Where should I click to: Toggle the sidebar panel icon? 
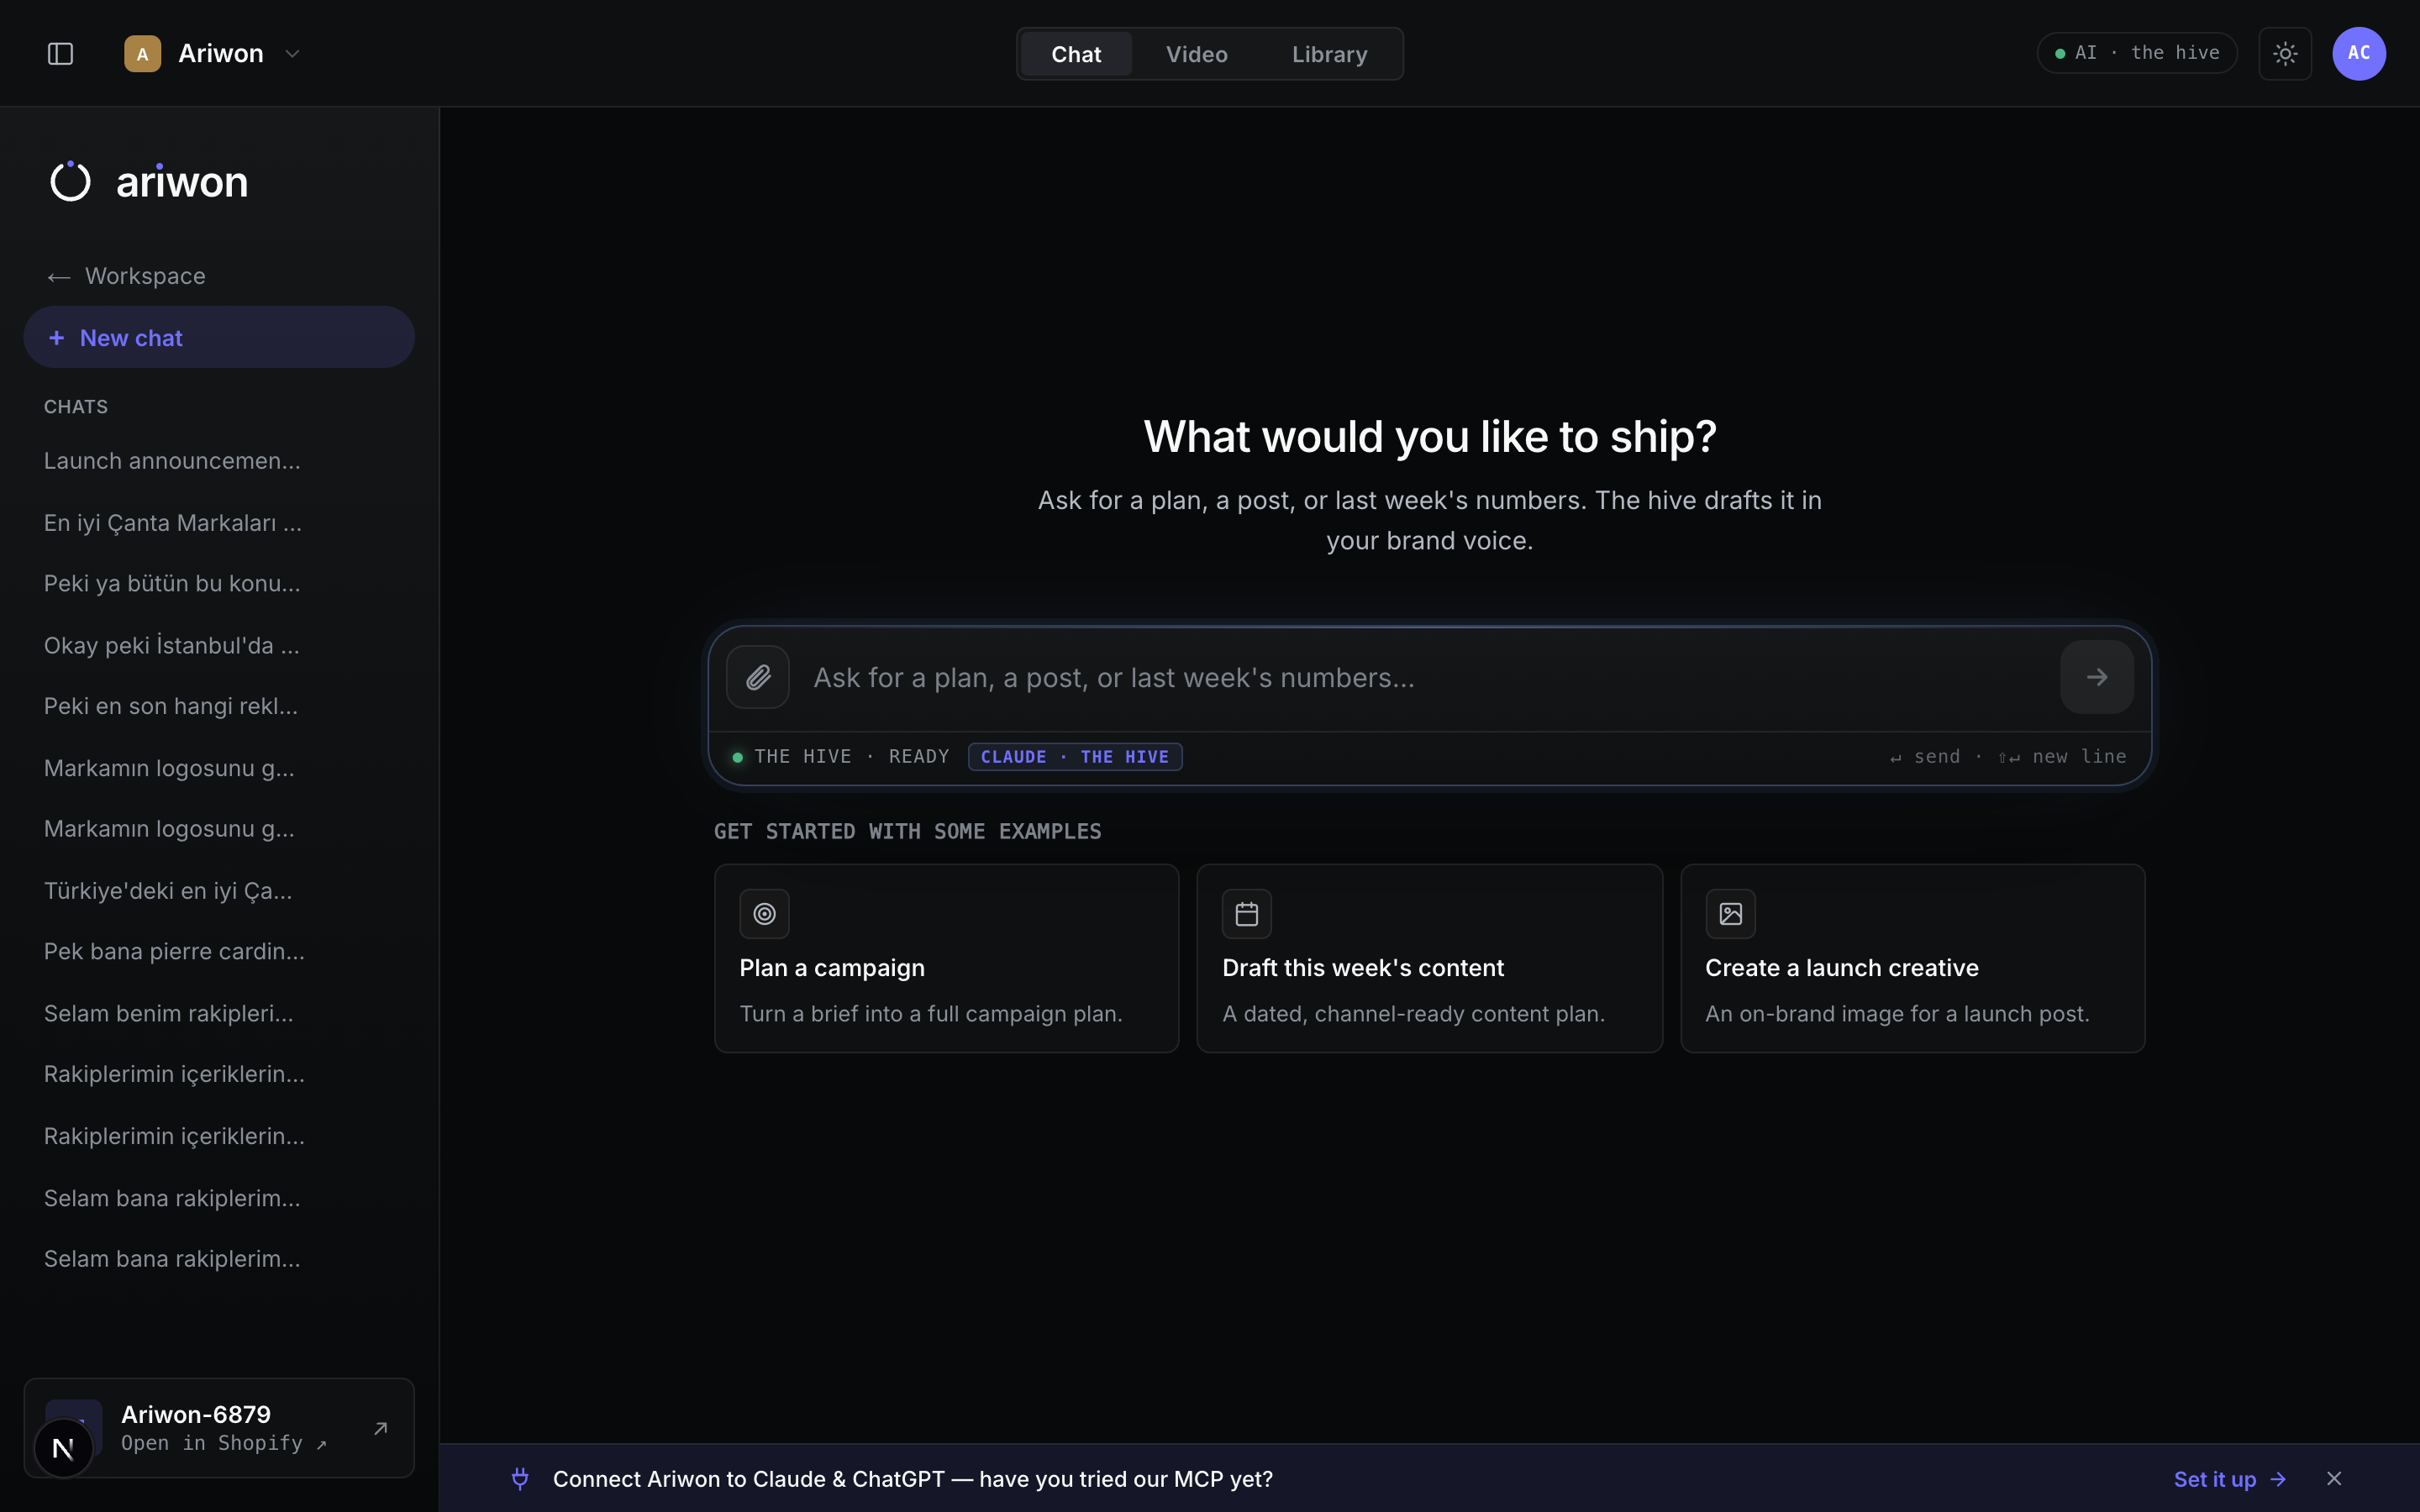coord(60,54)
